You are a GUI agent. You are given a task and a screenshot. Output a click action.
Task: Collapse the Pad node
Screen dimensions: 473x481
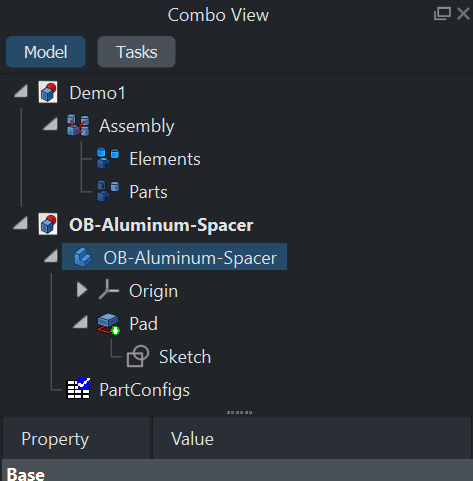click(x=80, y=322)
